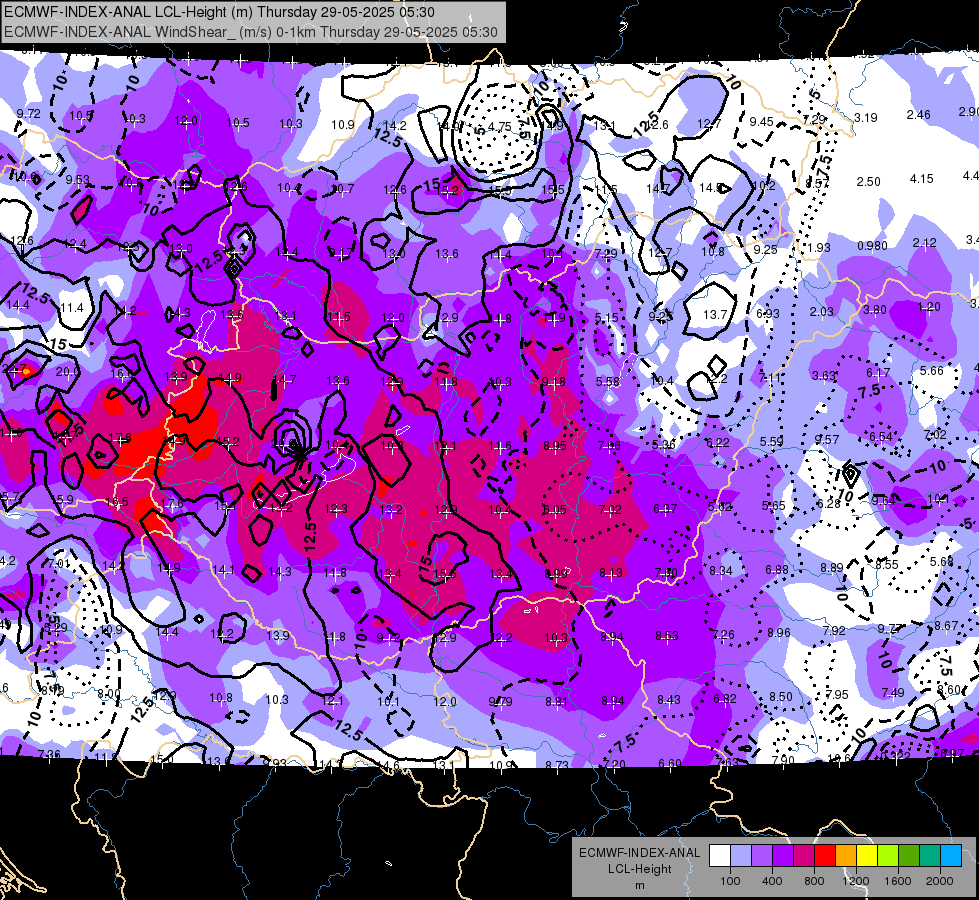Image resolution: width=979 pixels, height=900 pixels.
Task: Click the wind shear value 7.49
Action: (x=893, y=692)
